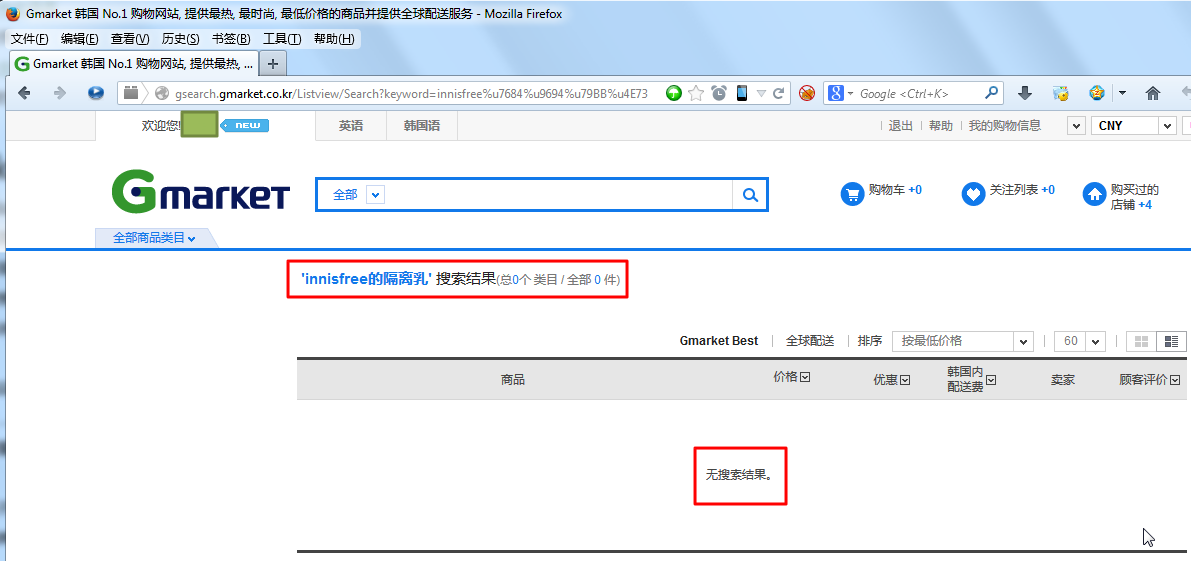Go to Home with the house icon

(x=1152, y=93)
